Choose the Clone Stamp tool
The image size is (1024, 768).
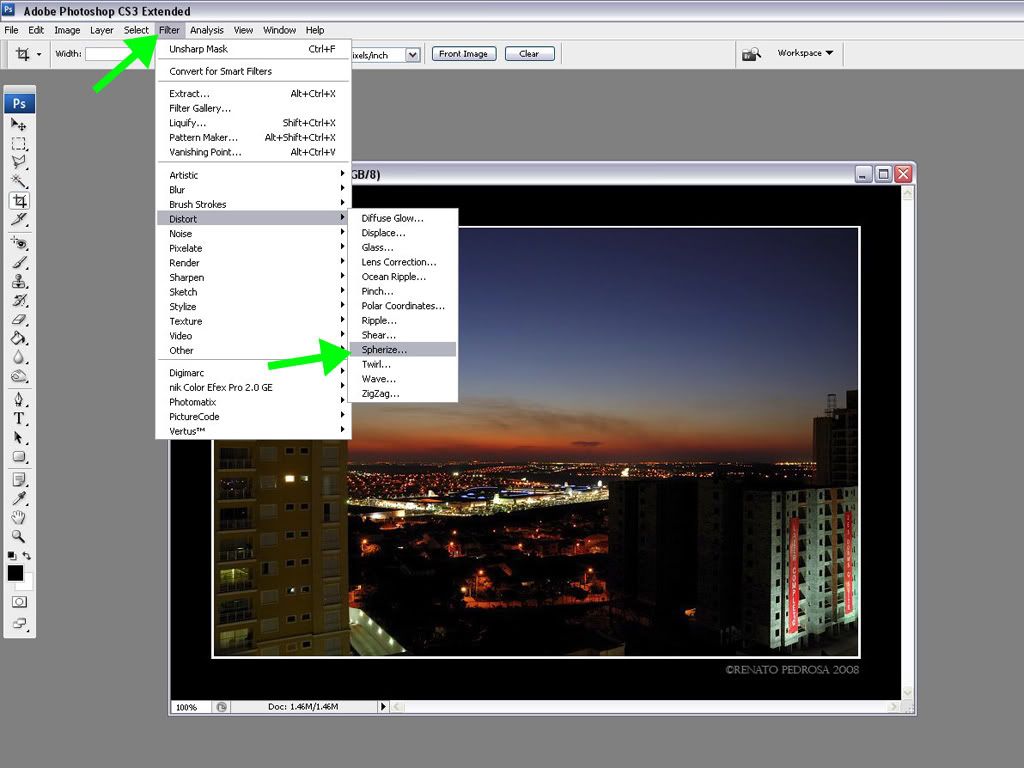[19, 281]
